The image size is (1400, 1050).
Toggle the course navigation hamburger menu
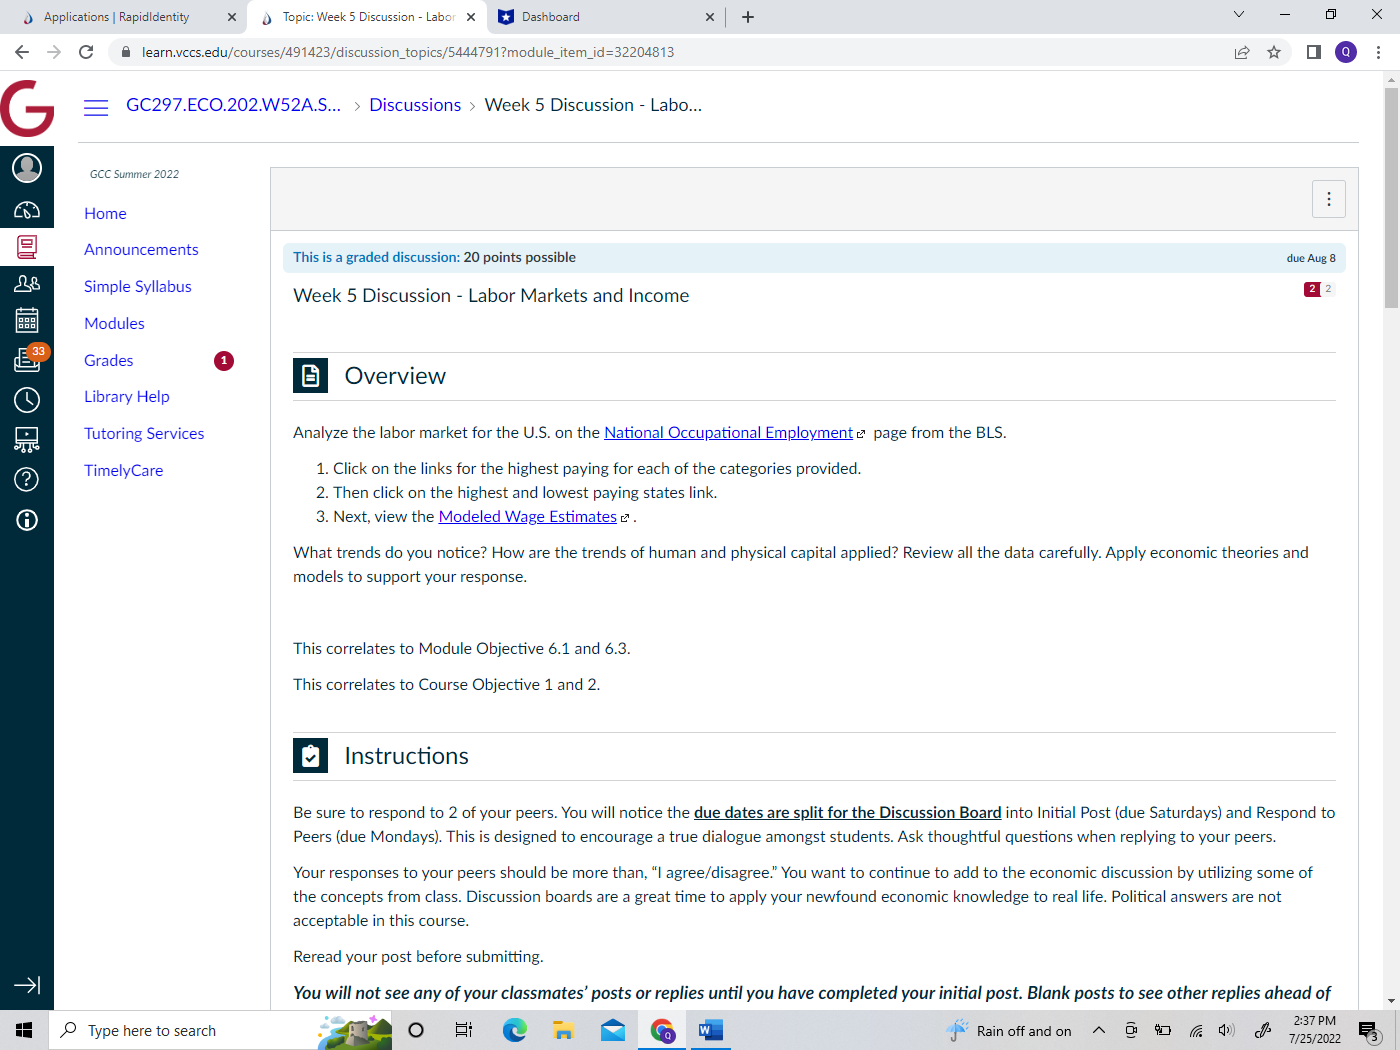tap(96, 106)
